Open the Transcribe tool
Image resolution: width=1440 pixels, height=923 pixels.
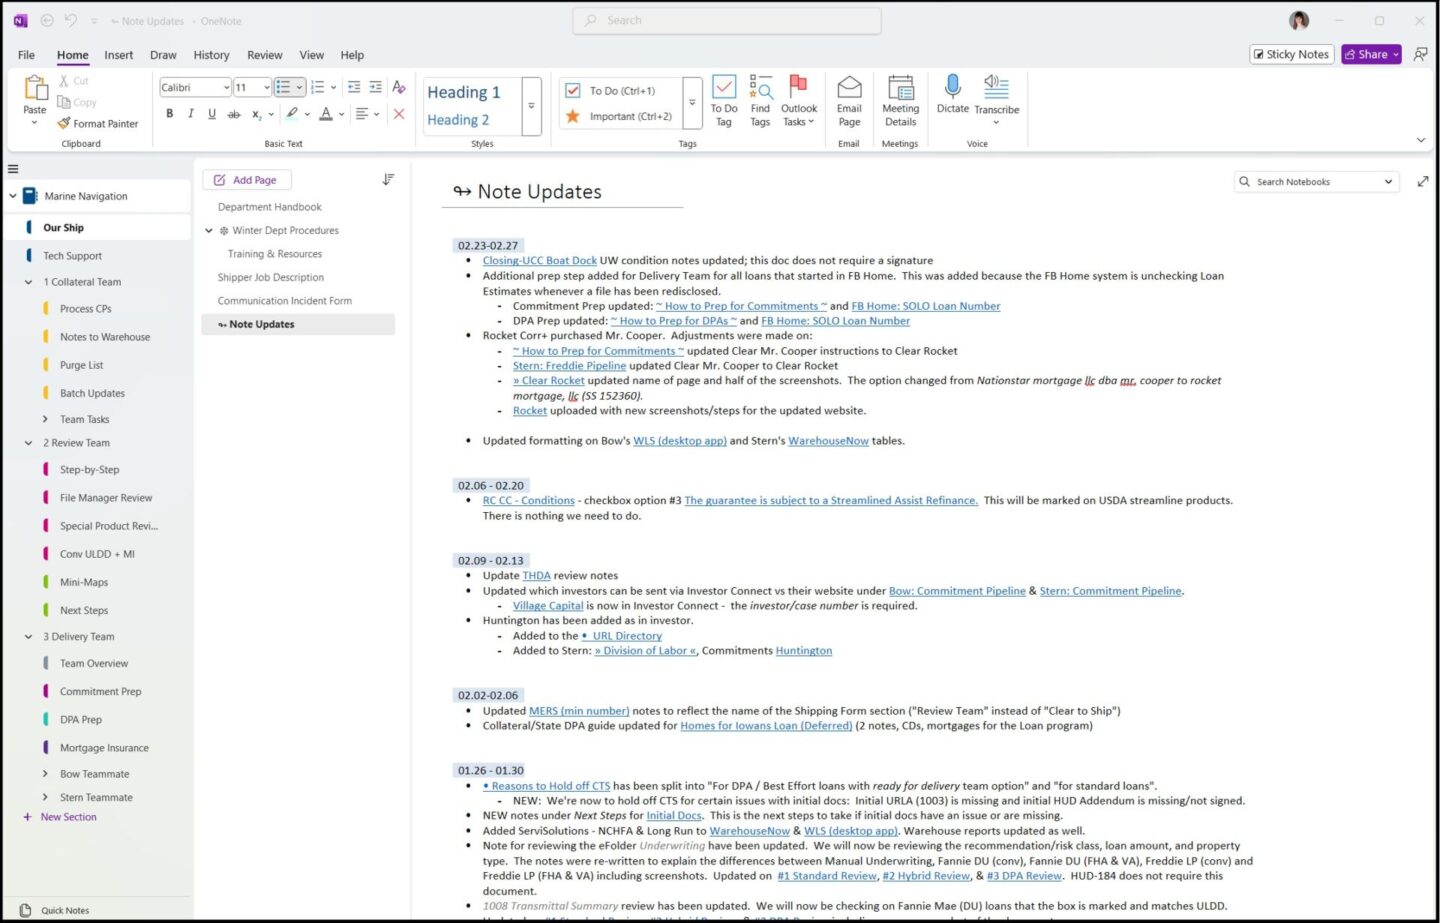[x=996, y=88]
